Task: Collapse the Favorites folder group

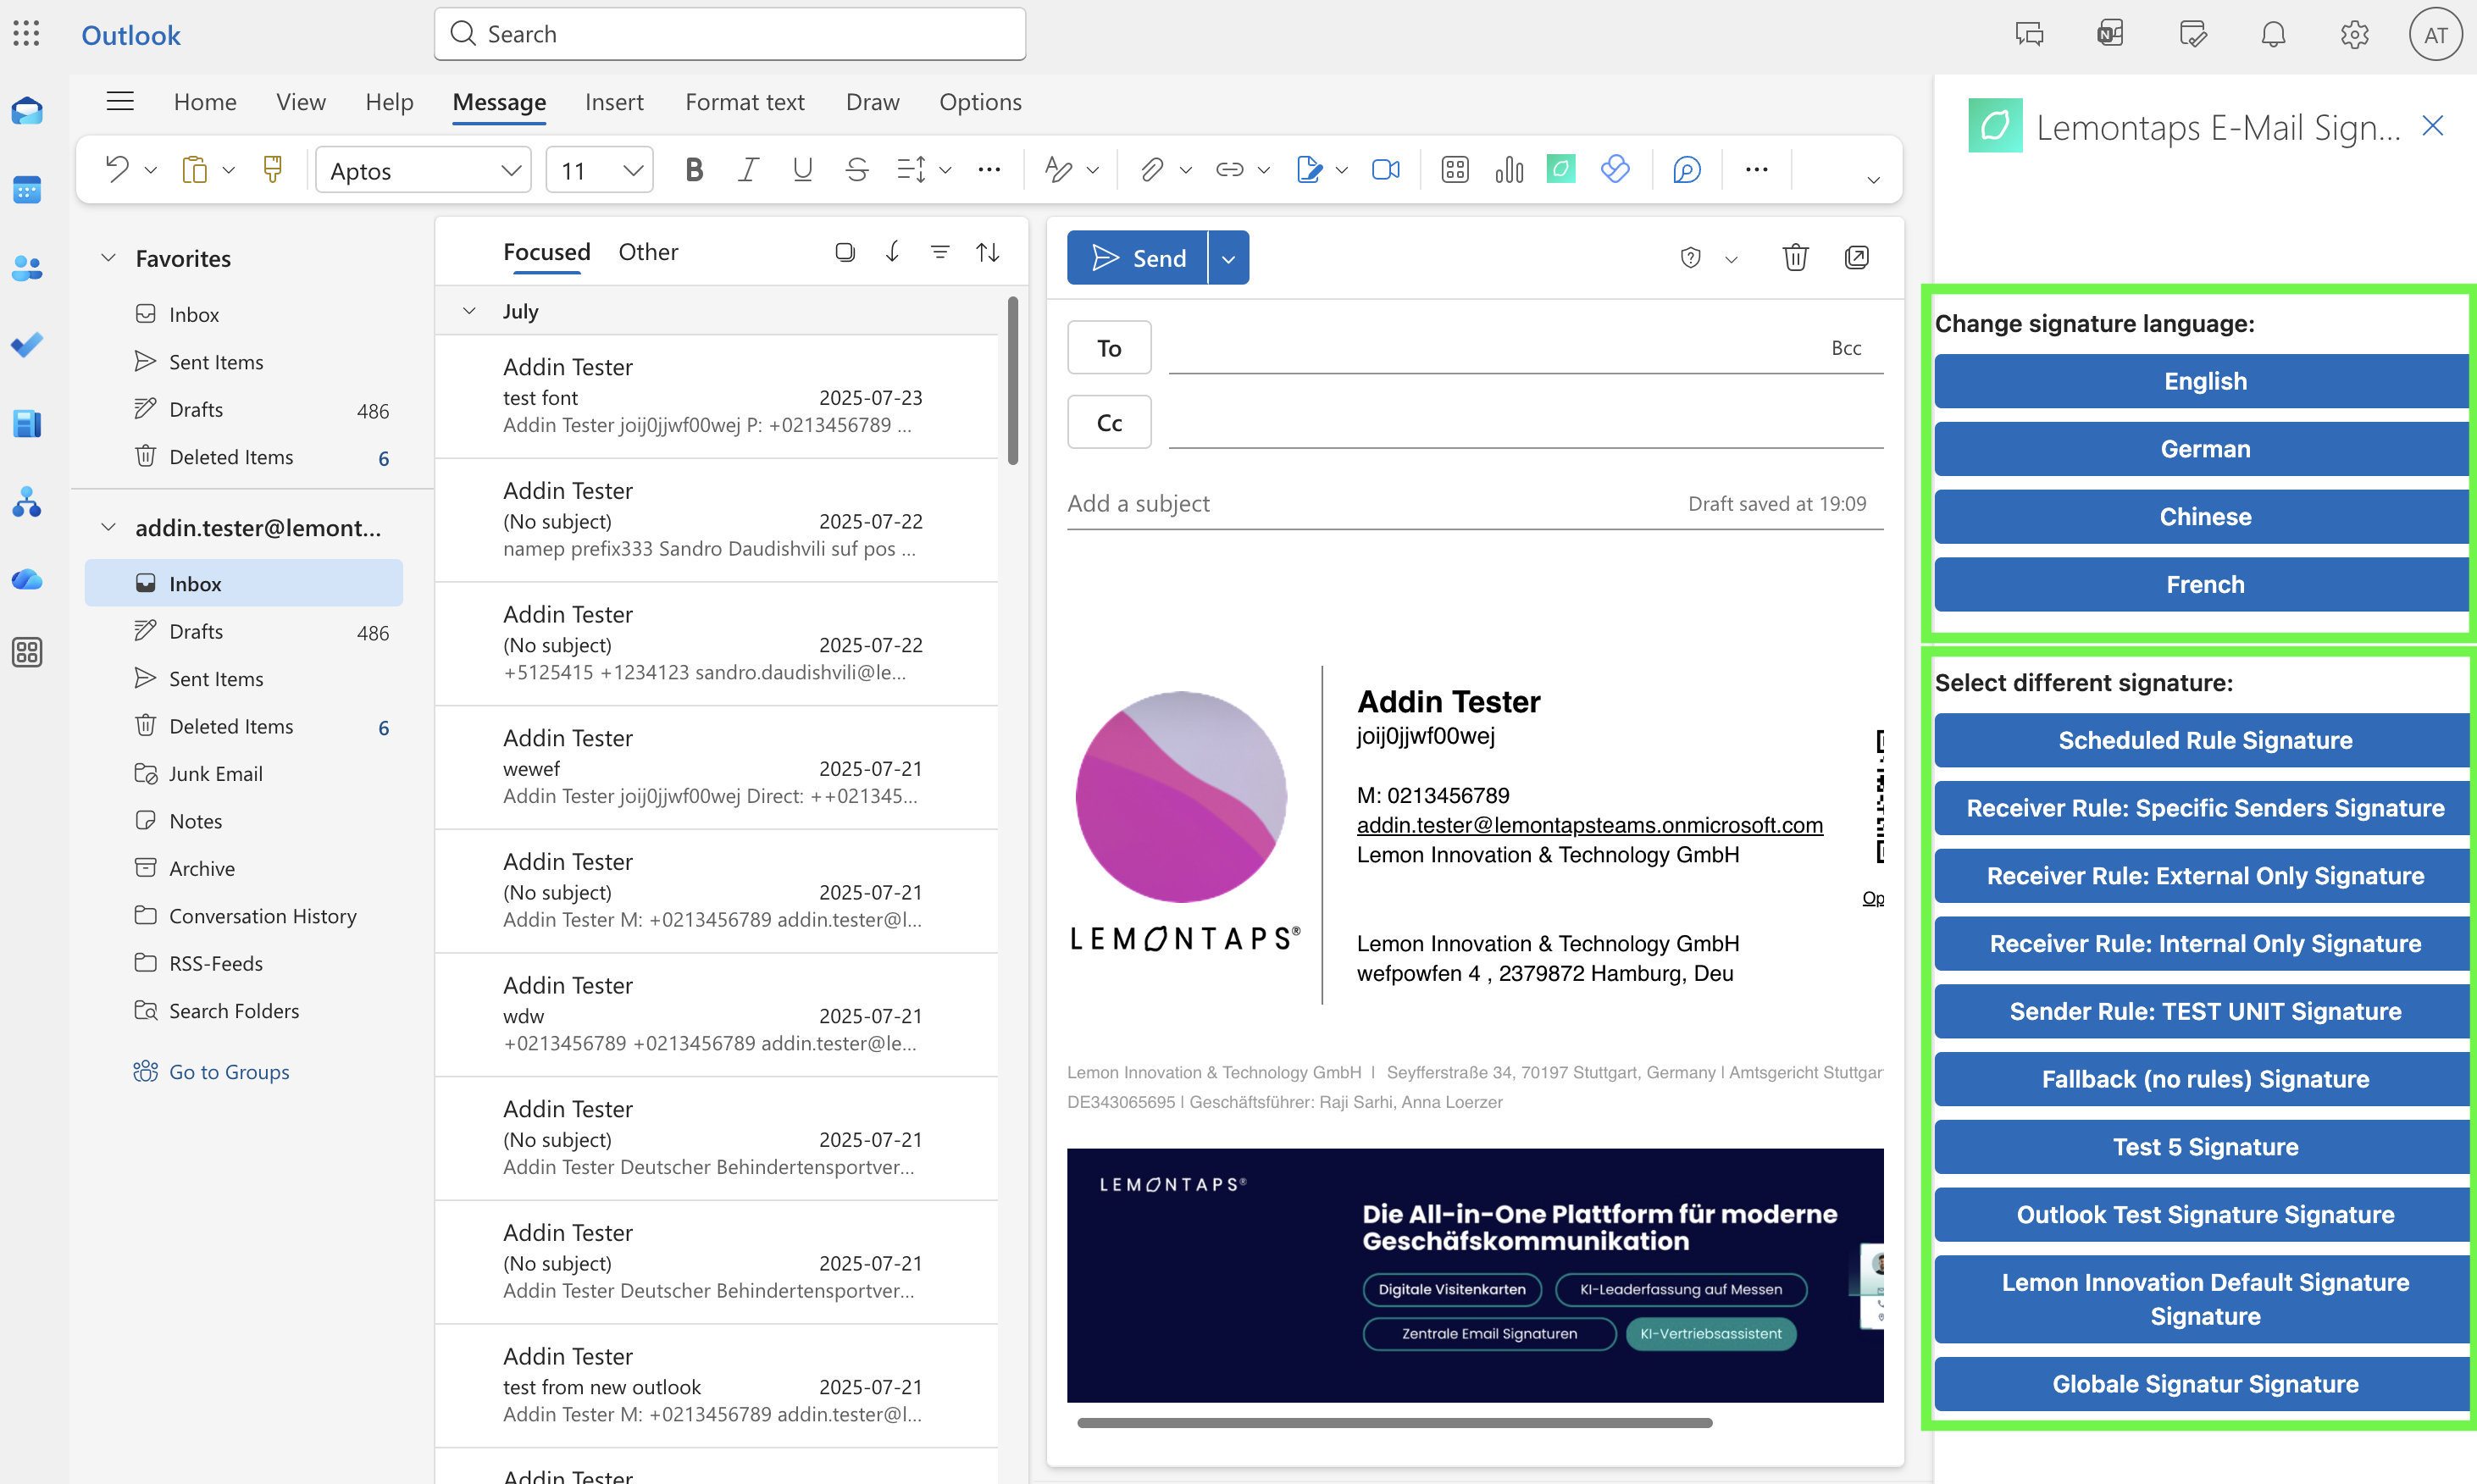Action: pos(108,258)
